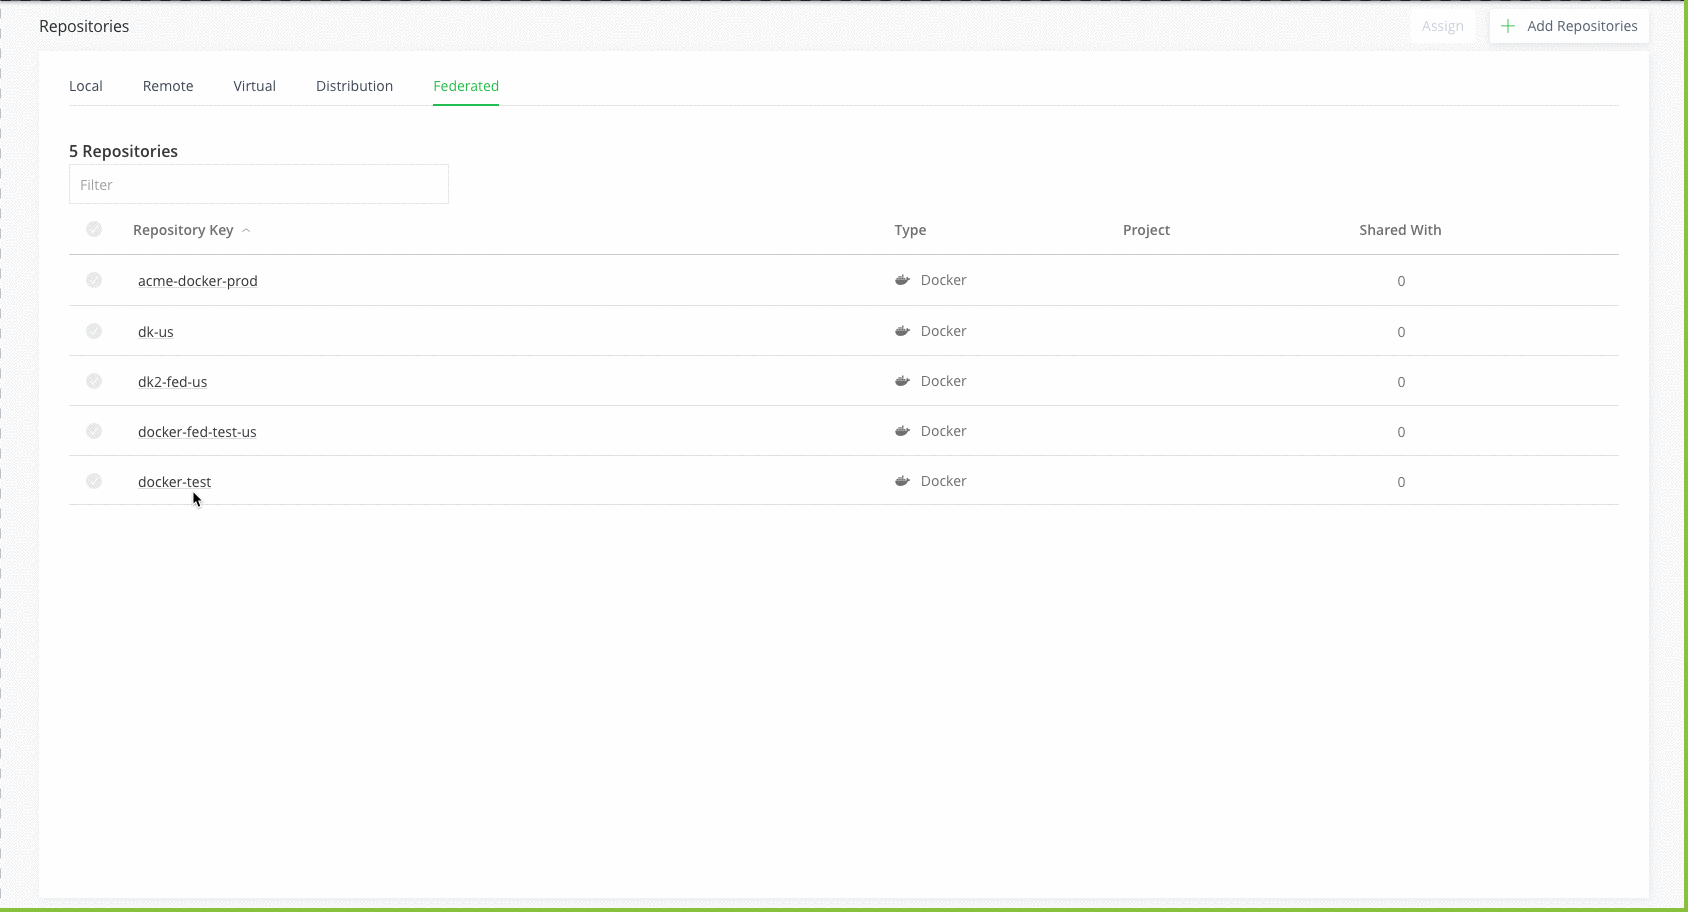
Task: Click the Filter input field
Action: [258, 184]
